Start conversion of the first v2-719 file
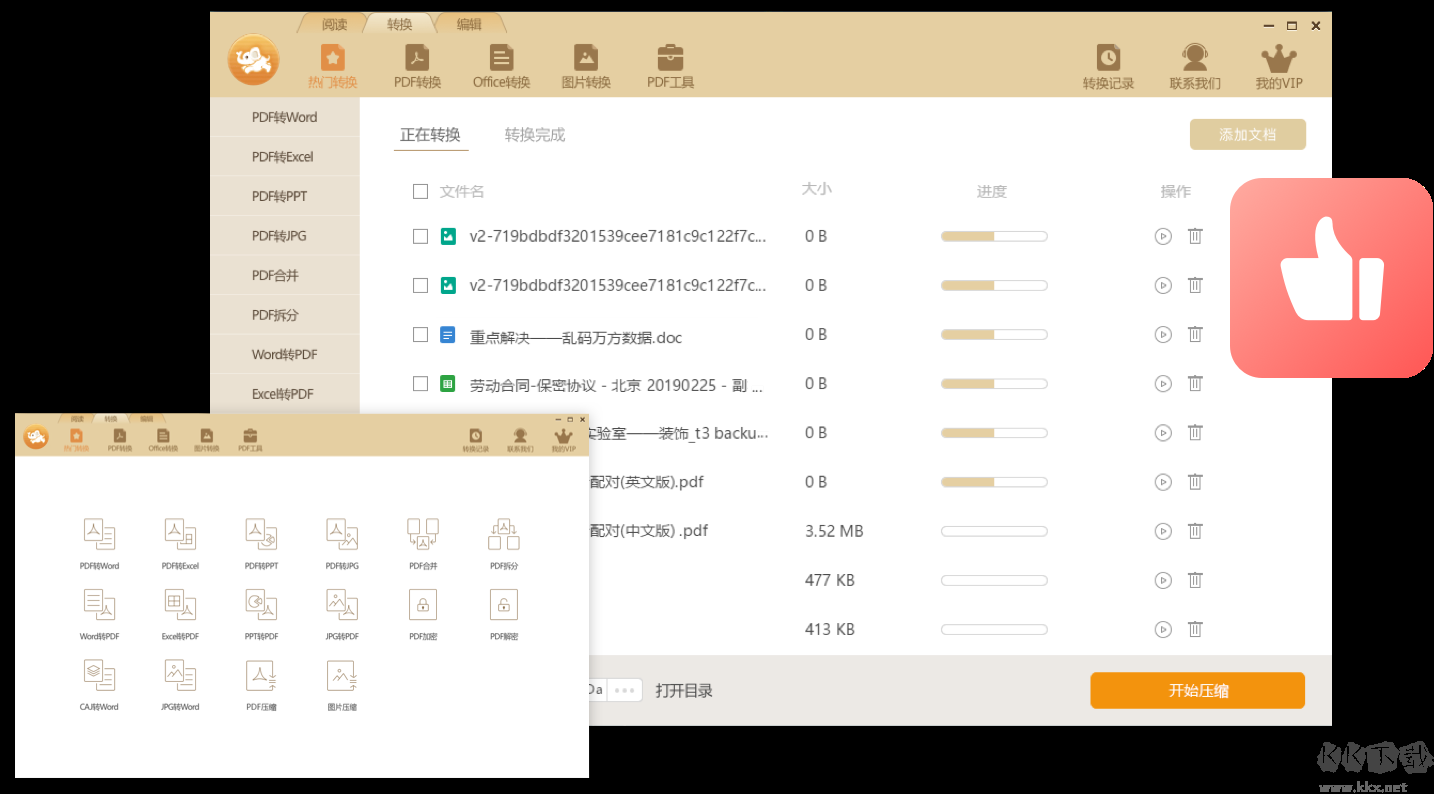1434x794 pixels. point(1162,236)
